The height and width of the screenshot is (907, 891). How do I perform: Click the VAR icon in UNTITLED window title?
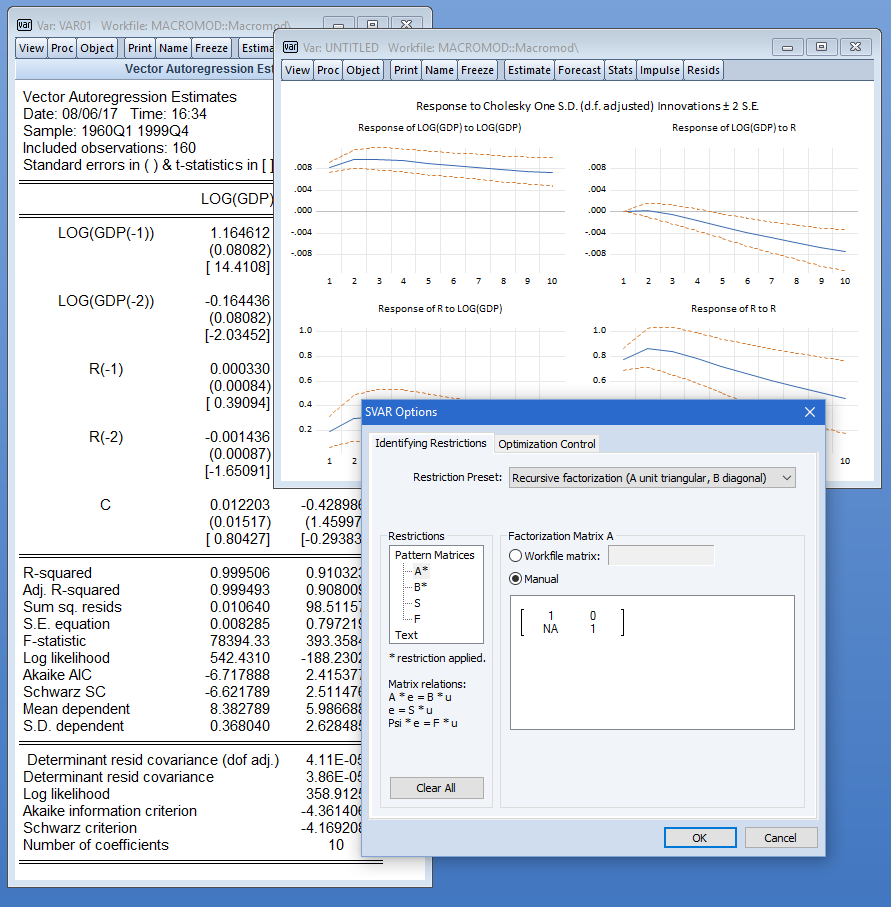pos(291,47)
